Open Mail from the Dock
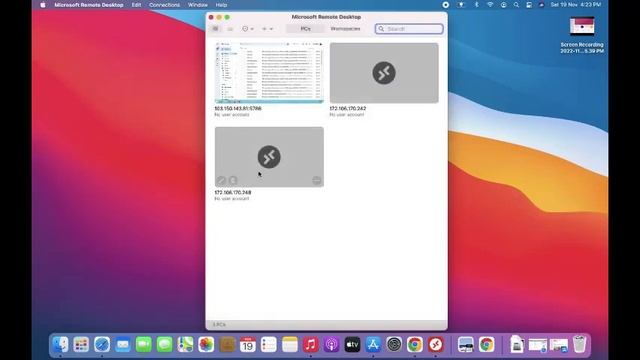640x360 pixels. (x=123, y=344)
